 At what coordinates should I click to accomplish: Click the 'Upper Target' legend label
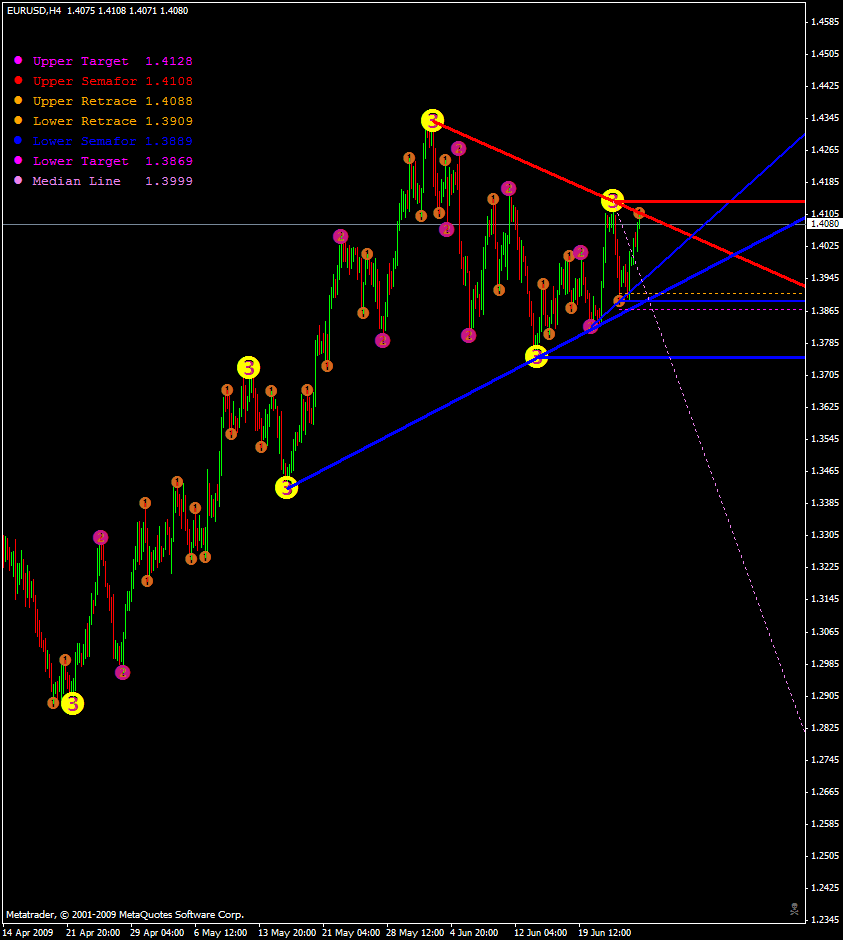coord(80,61)
